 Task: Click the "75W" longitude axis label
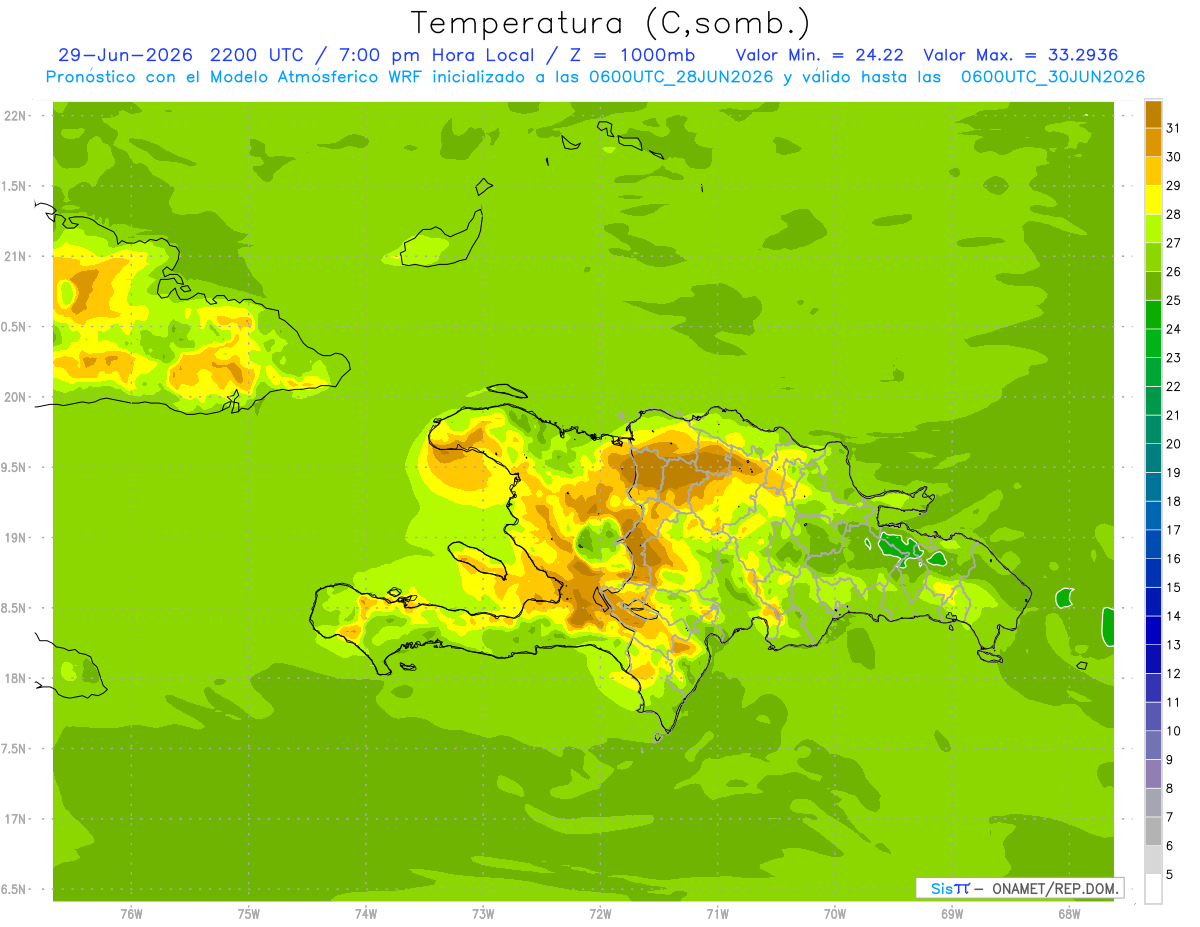coord(249,913)
